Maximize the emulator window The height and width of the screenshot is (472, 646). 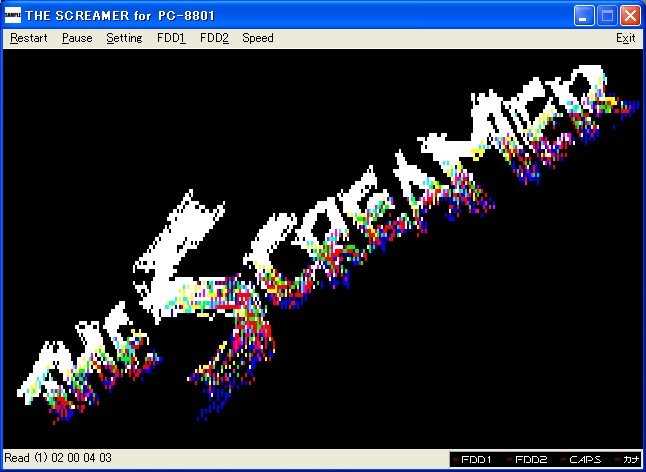(607, 15)
